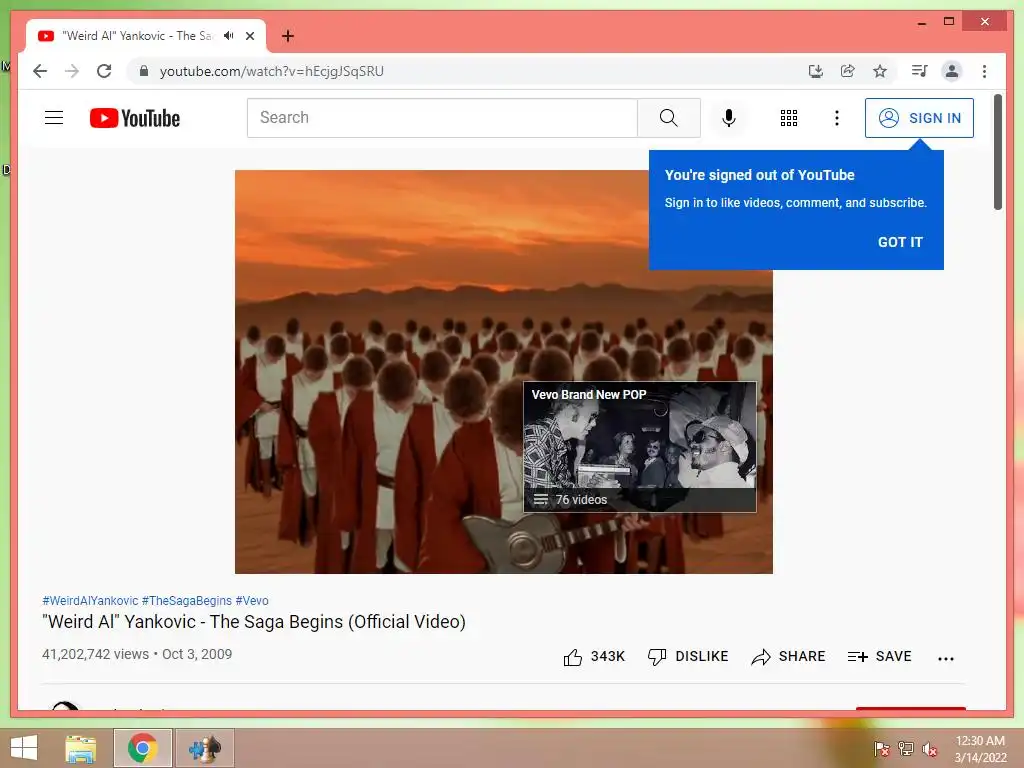Like the video with thumbs up
1024x768 pixels.
click(x=594, y=657)
